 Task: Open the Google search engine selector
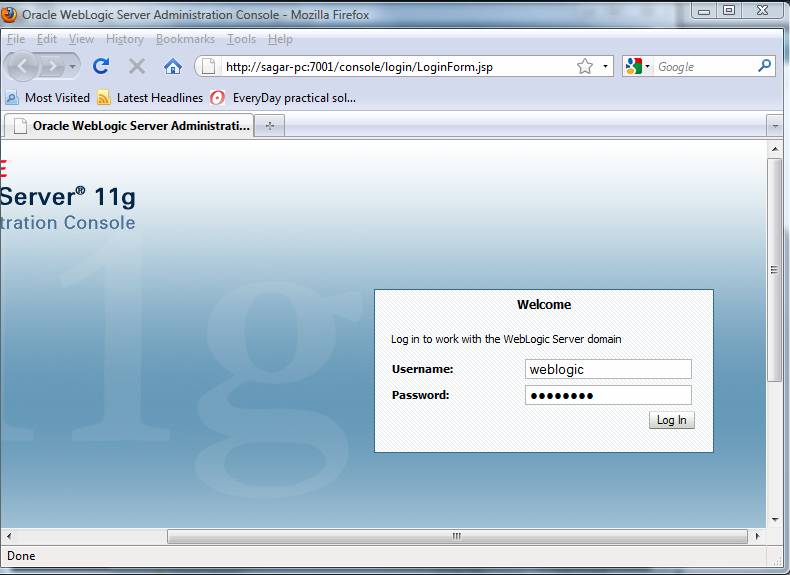pos(637,66)
